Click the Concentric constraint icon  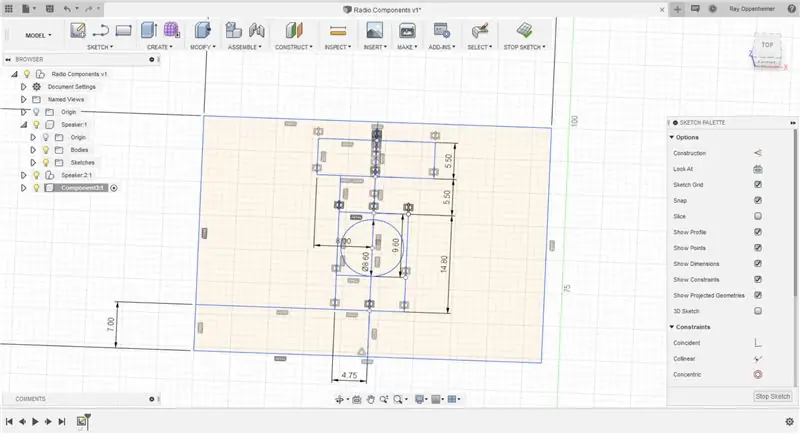(758, 374)
